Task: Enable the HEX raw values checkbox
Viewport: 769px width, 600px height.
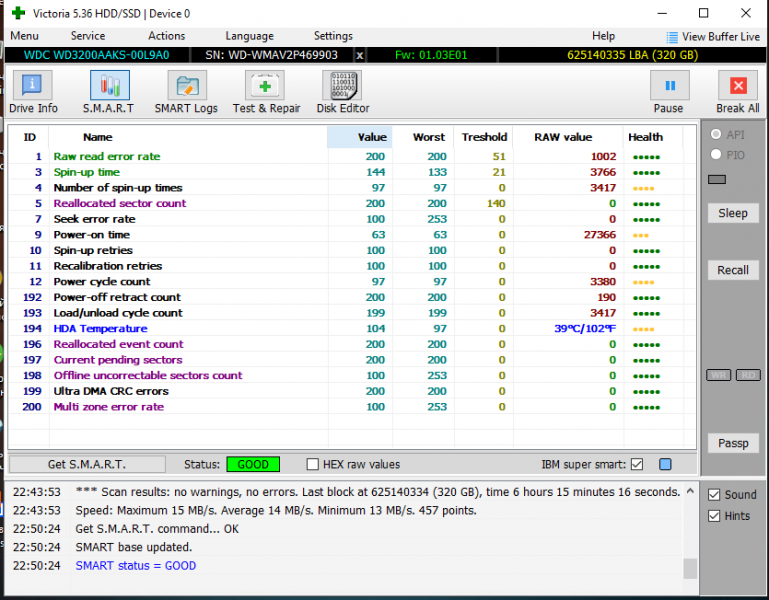Action: tap(313, 464)
